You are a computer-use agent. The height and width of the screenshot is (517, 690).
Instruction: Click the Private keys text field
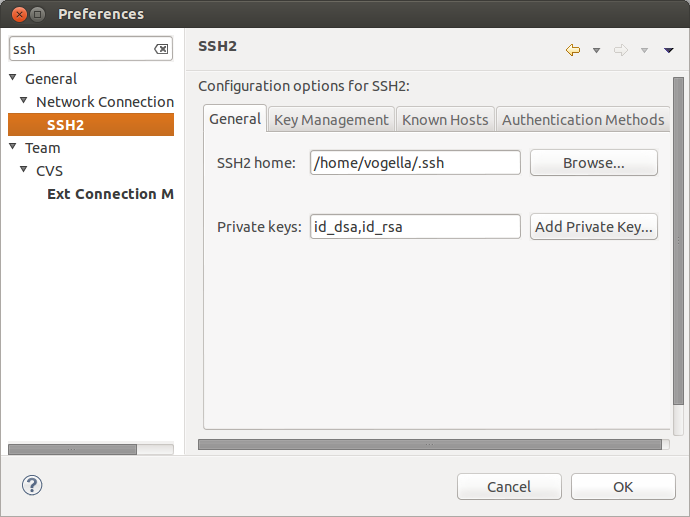coord(415,227)
